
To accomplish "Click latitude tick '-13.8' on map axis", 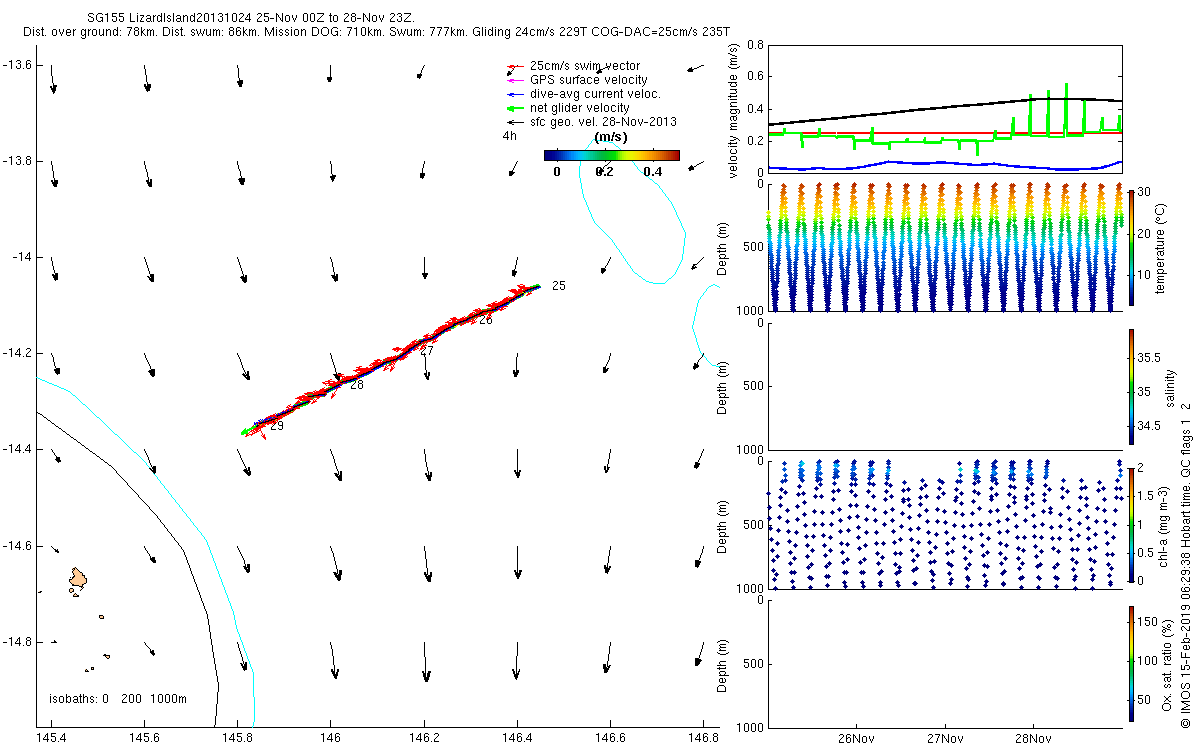I will pos(17,161).
